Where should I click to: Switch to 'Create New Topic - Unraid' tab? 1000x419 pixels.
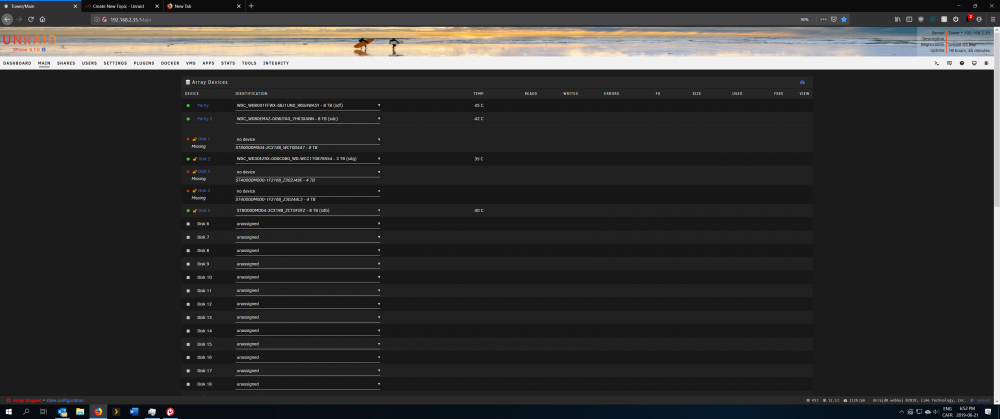pyautogui.click(x=122, y=6)
